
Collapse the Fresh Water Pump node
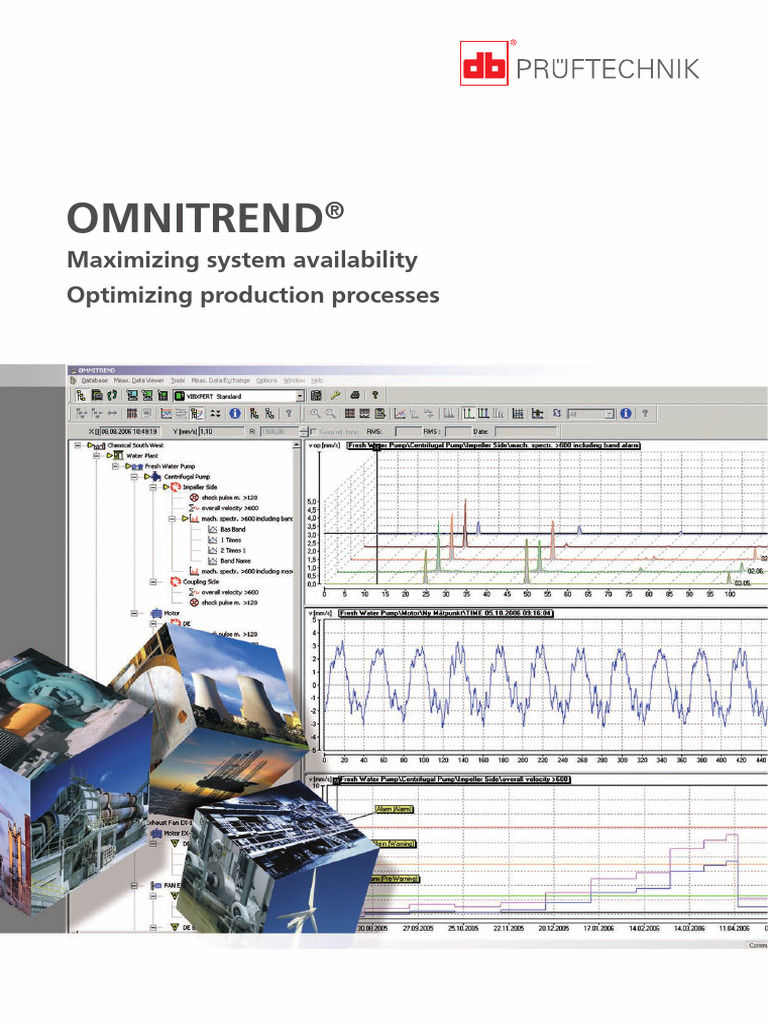click(116, 466)
